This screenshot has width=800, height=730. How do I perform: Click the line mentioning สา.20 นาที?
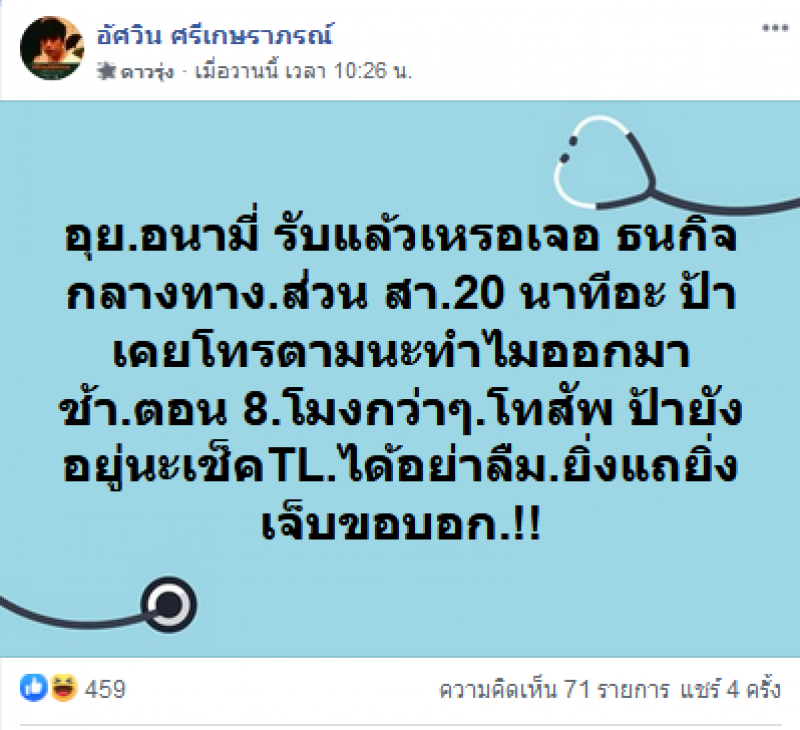coord(401,294)
